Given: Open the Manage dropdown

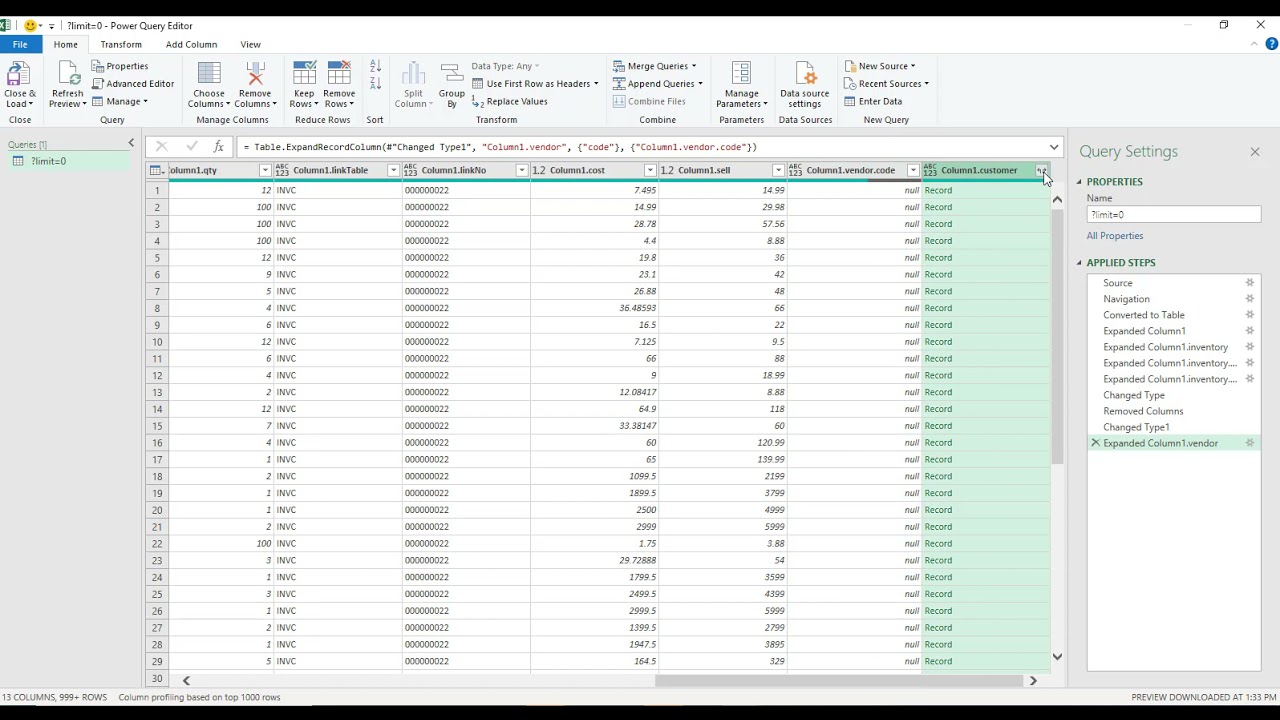Looking at the screenshot, I should point(120,102).
